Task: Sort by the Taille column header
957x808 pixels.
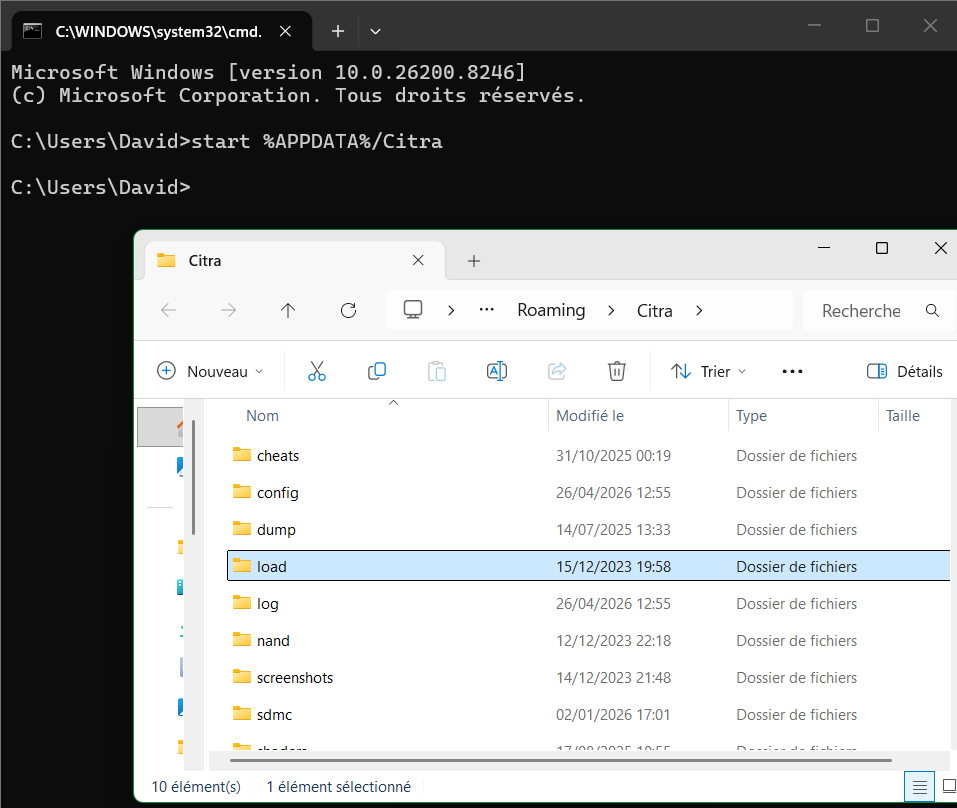Action: [903, 416]
